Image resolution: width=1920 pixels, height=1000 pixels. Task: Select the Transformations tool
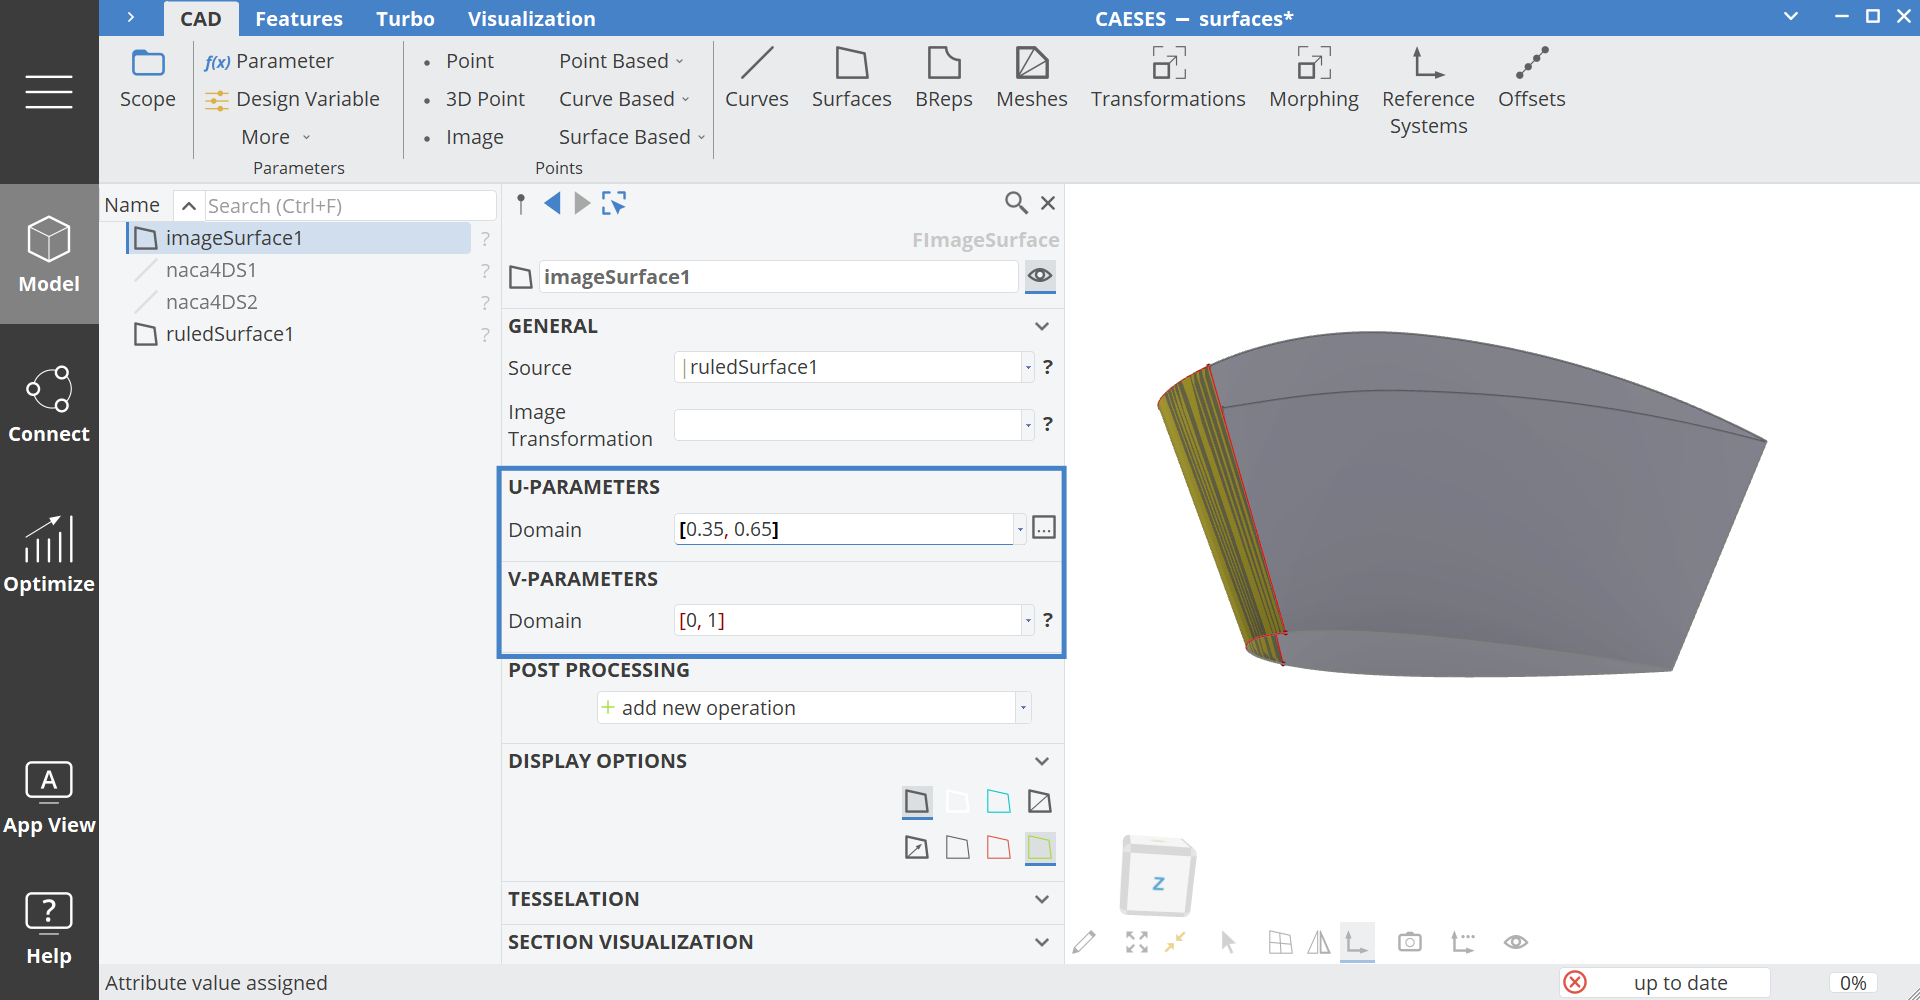coord(1168,78)
